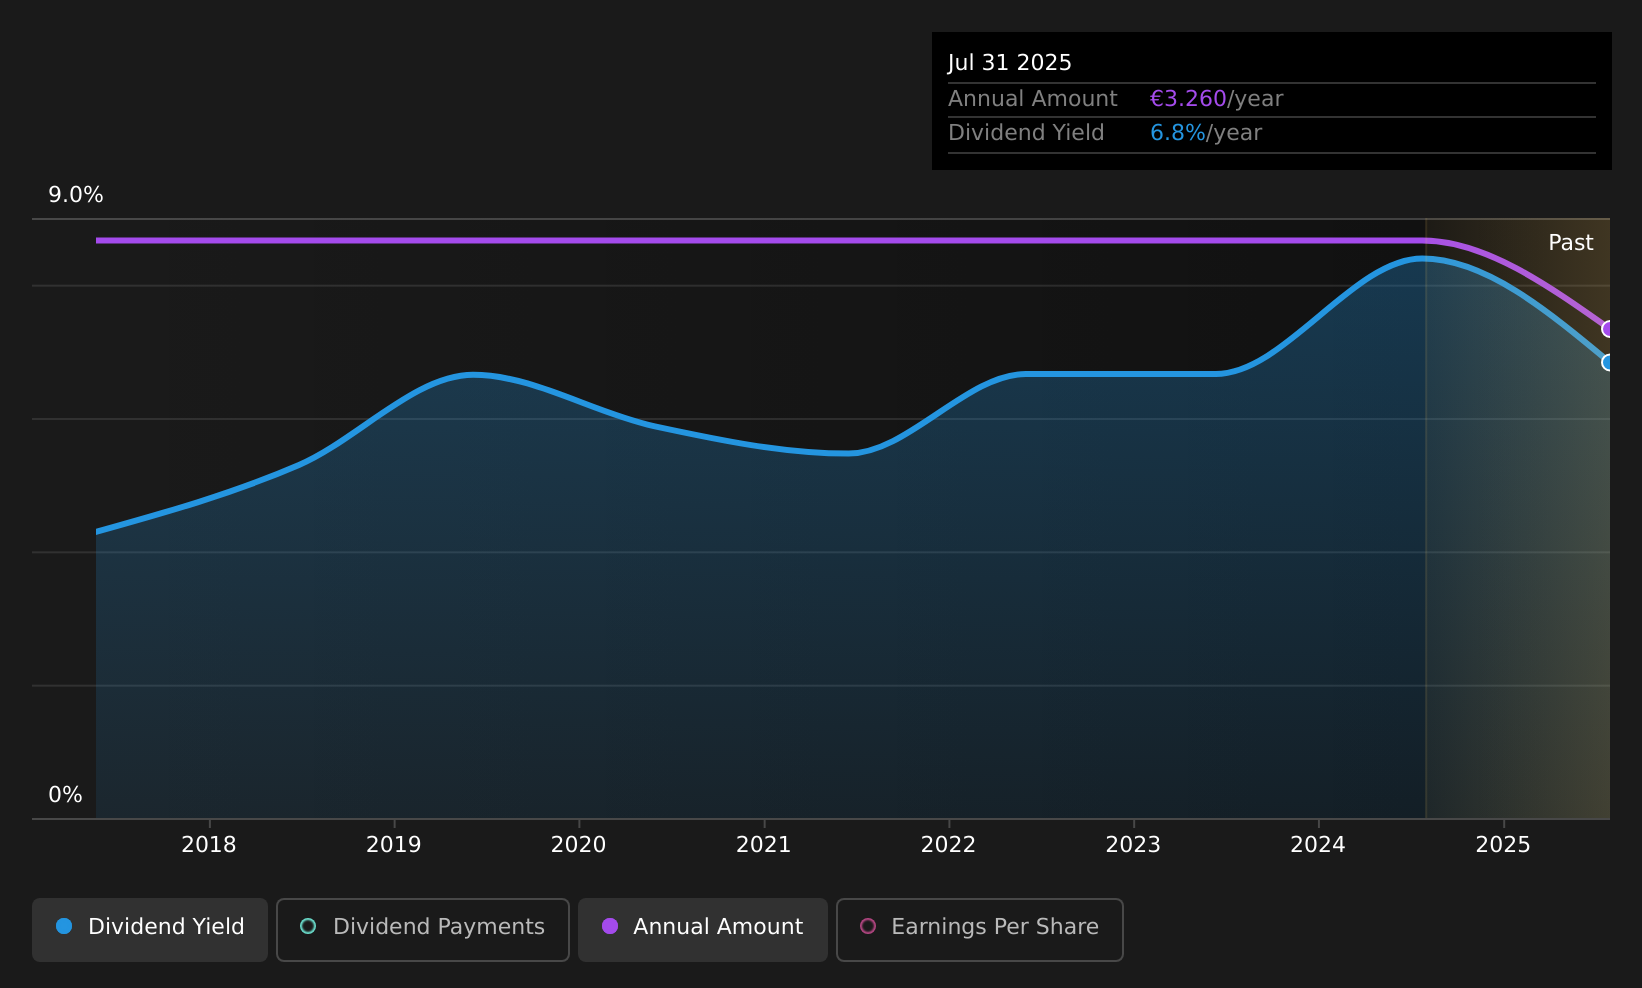This screenshot has width=1642, height=988.
Task: Click the 2021 x-axis label
Action: click(764, 845)
